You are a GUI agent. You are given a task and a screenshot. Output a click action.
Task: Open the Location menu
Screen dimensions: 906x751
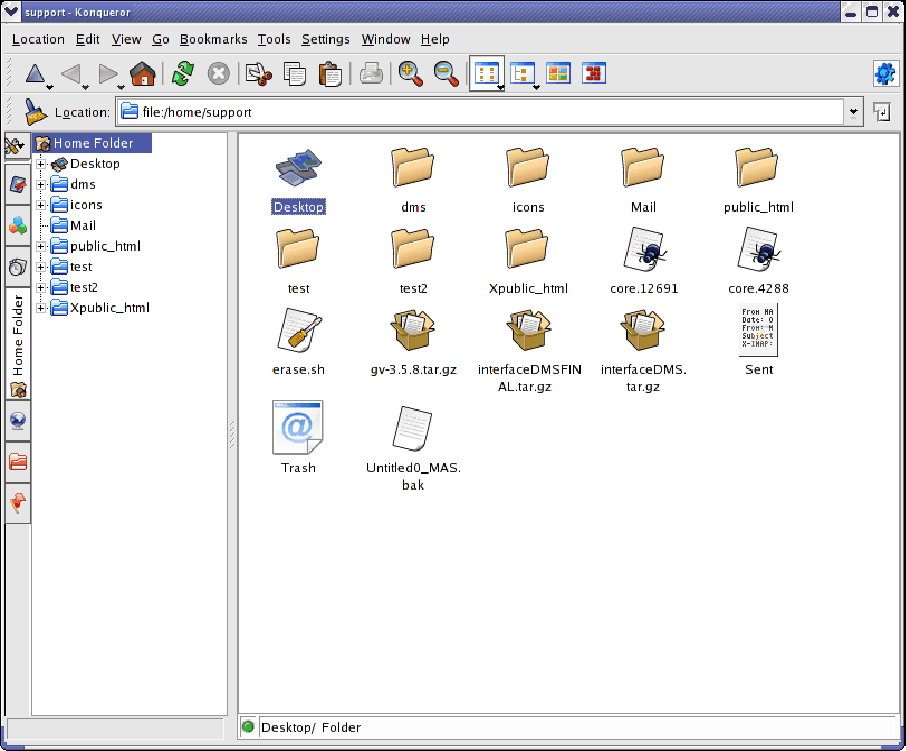(38, 39)
